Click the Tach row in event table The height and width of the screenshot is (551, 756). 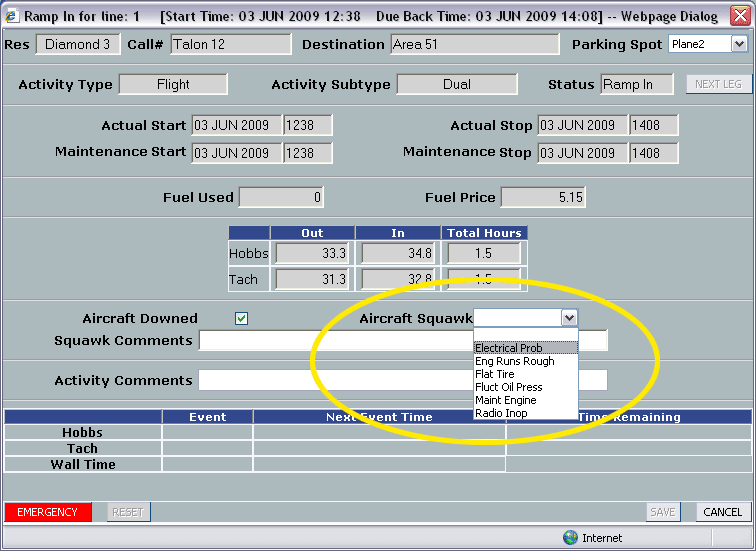tap(378, 448)
